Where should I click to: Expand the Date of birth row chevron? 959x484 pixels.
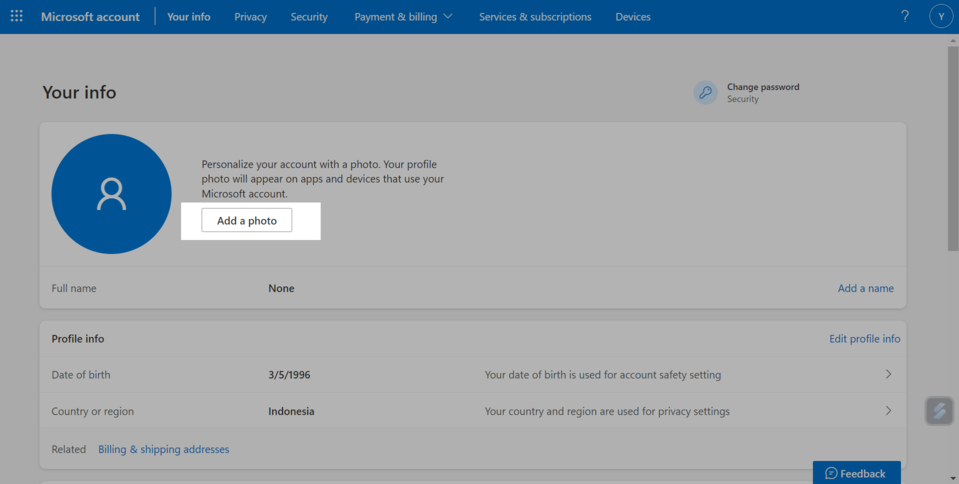click(x=889, y=374)
